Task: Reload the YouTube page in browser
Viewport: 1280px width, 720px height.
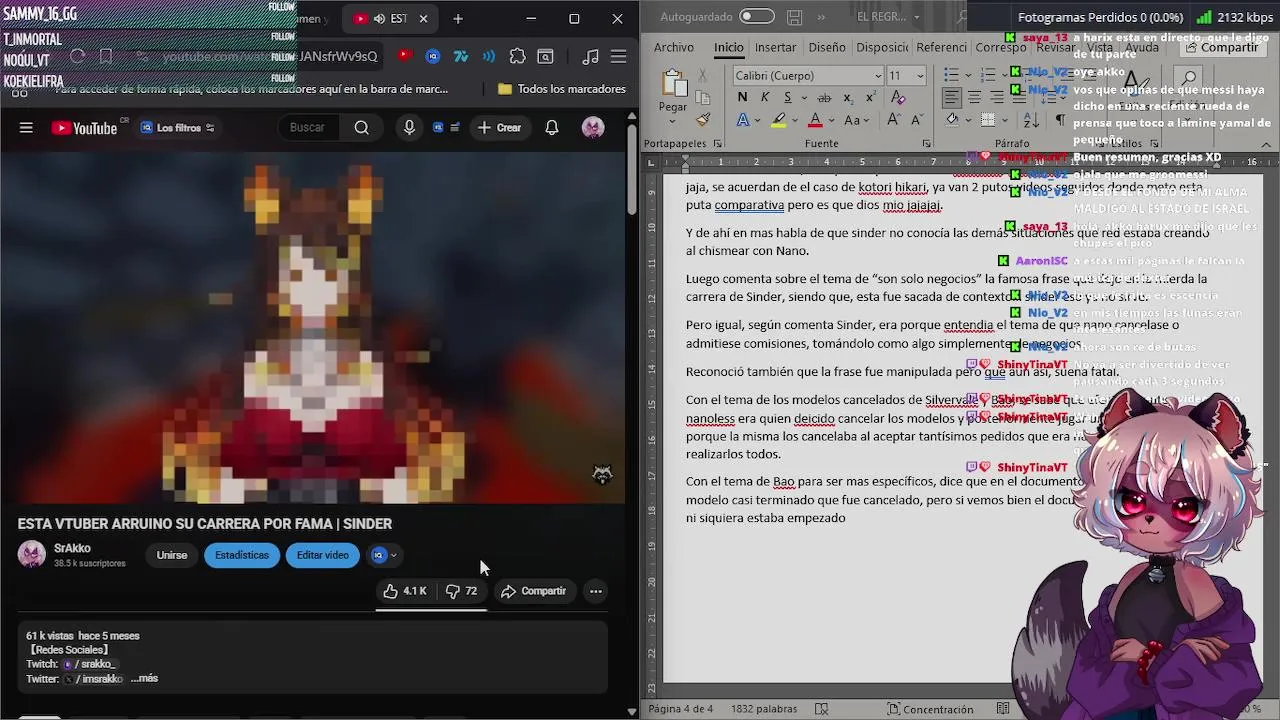Action: click(x=77, y=57)
